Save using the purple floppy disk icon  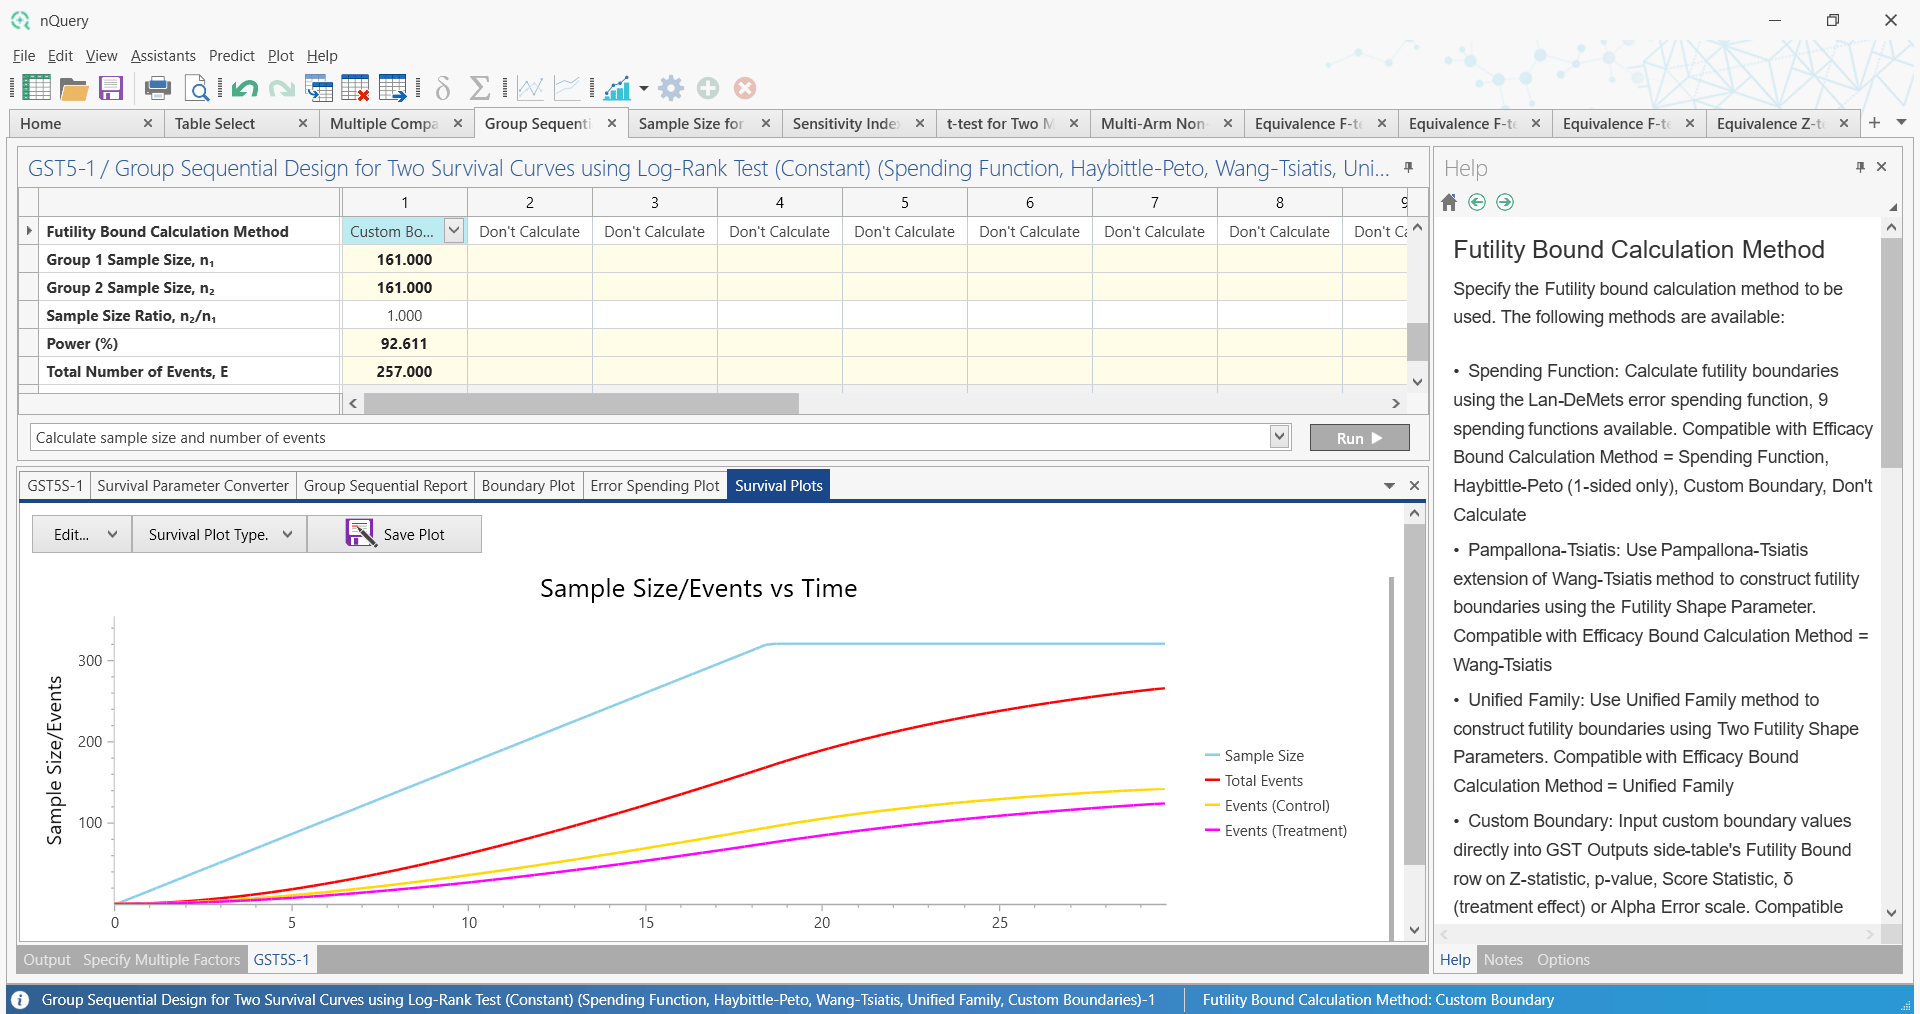[111, 88]
